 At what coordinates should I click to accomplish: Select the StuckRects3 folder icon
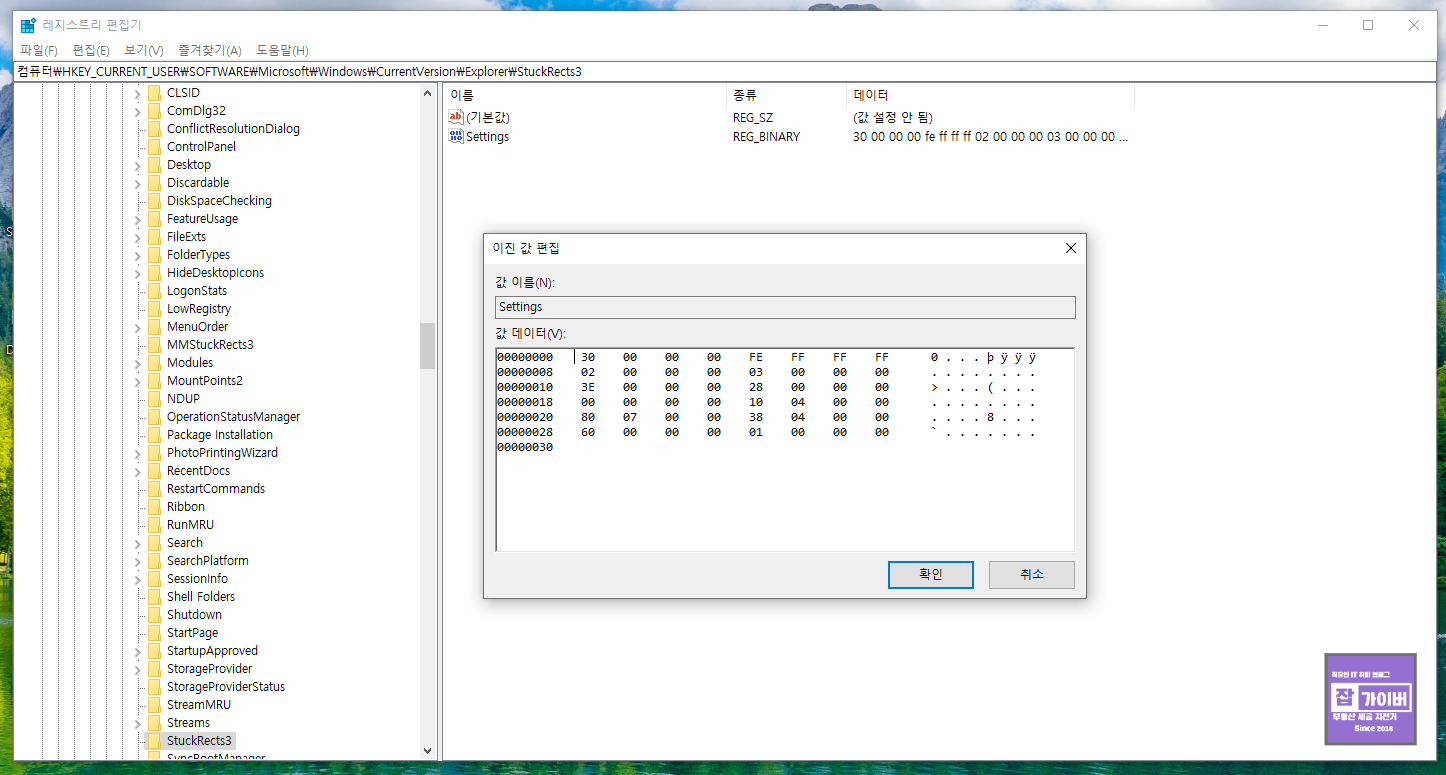154,741
